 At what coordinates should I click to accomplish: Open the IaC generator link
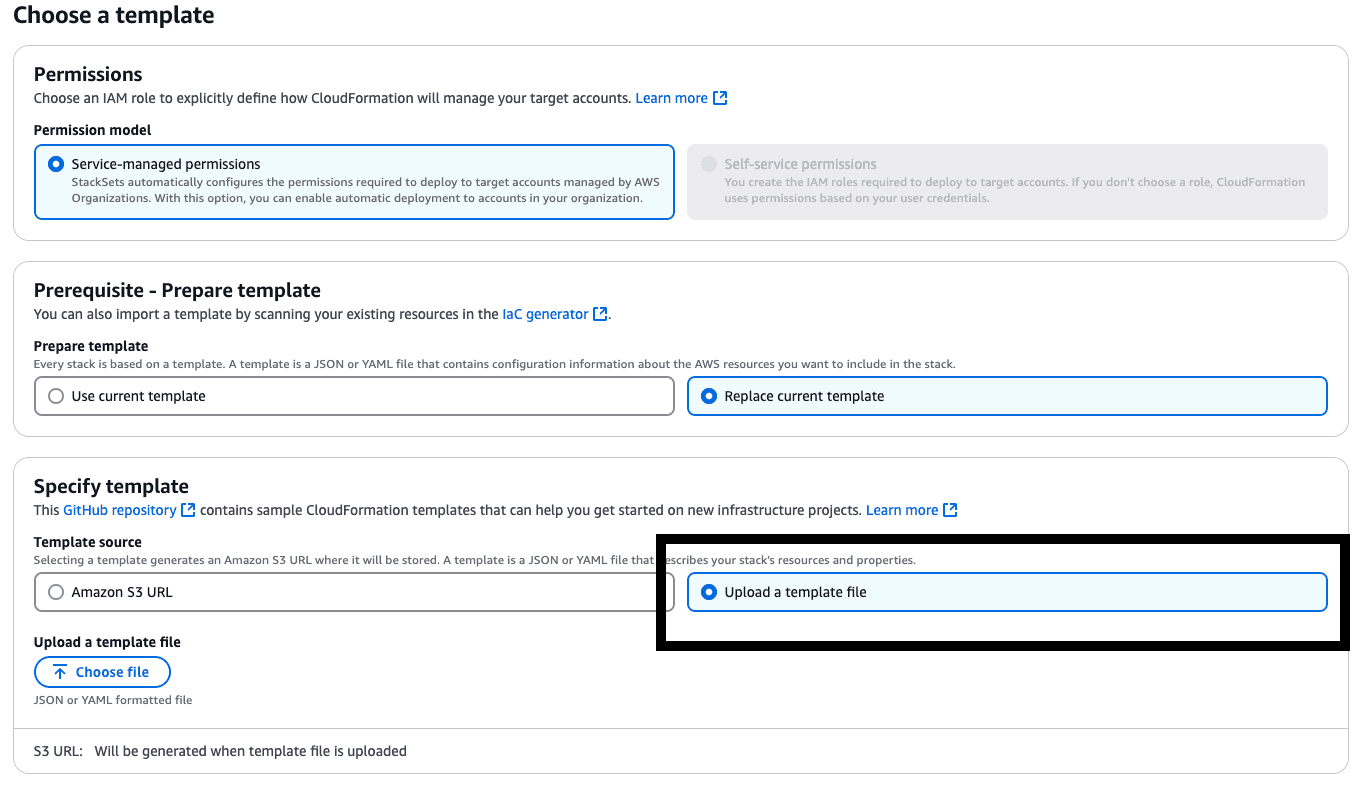click(x=544, y=314)
